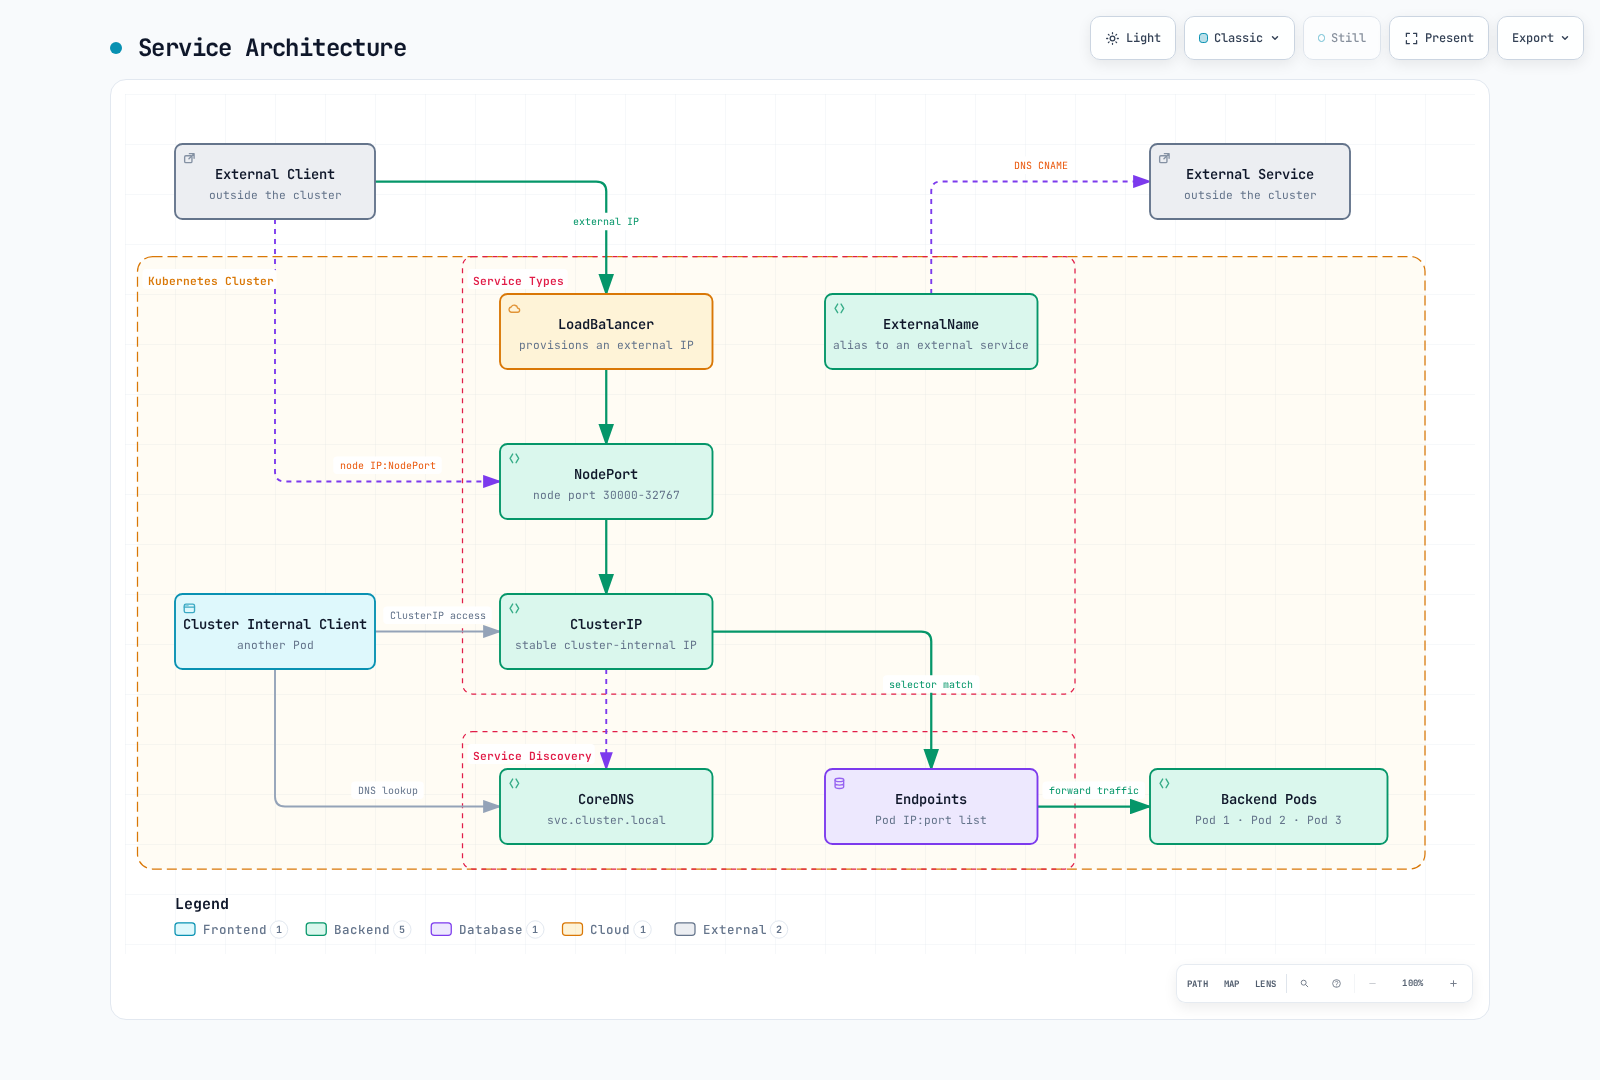This screenshot has height=1080, width=1600.
Task: Zoom out with the minus button
Action: coord(1372,984)
